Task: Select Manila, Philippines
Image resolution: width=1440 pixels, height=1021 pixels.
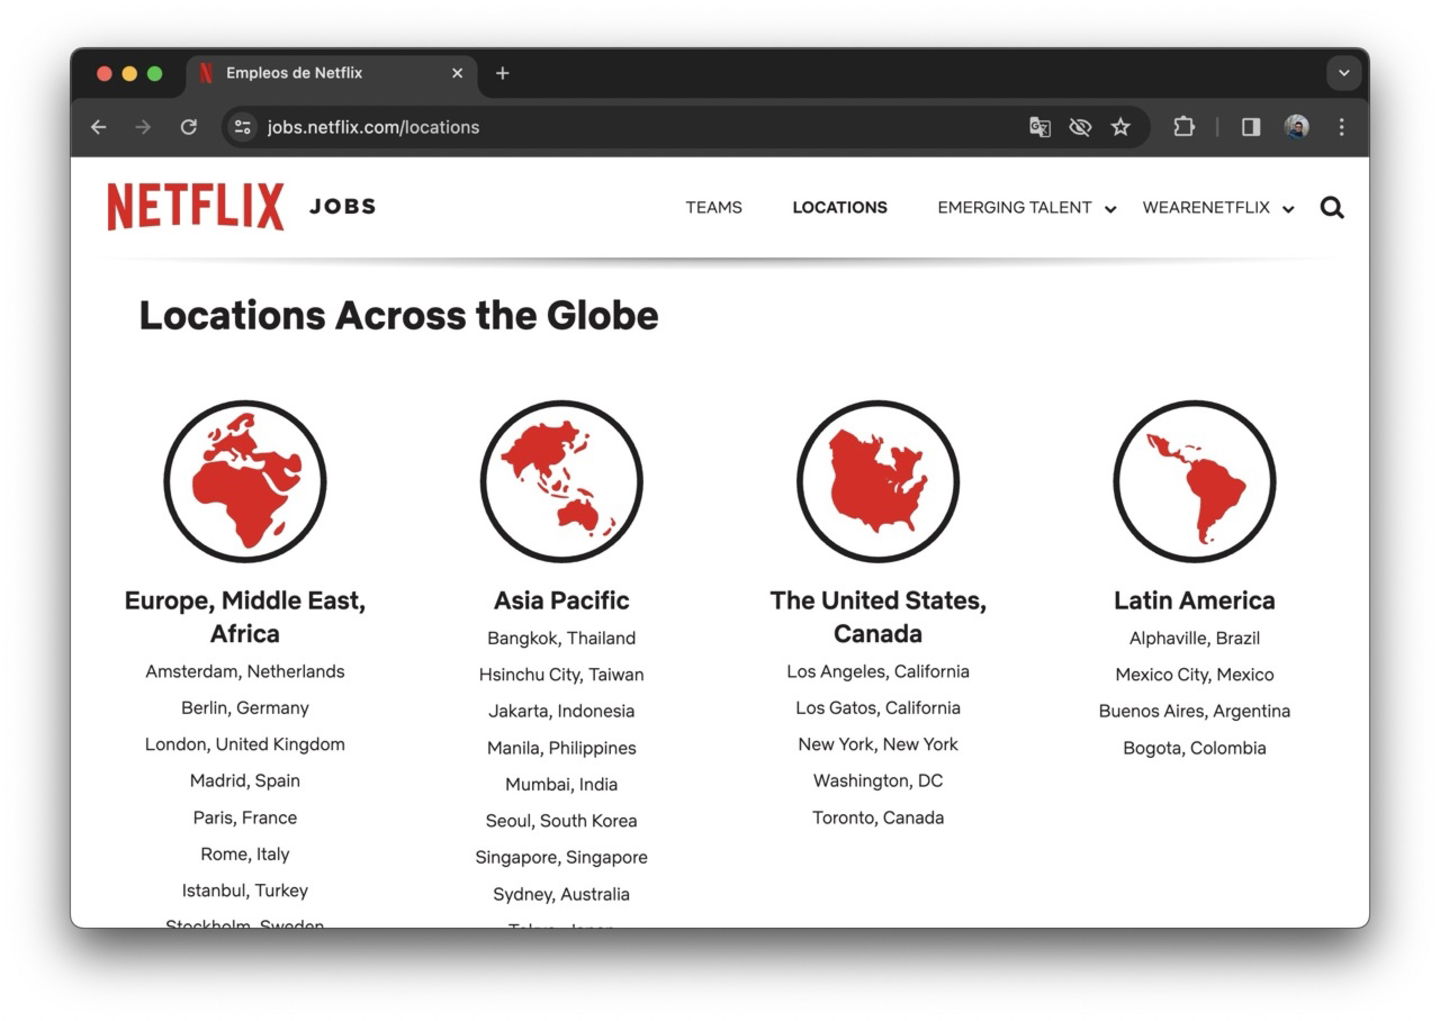Action: pos(561,748)
